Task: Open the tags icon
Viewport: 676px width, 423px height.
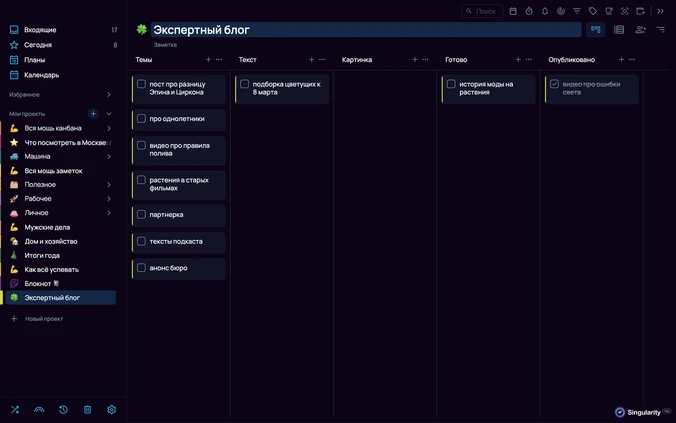Action: pos(593,11)
